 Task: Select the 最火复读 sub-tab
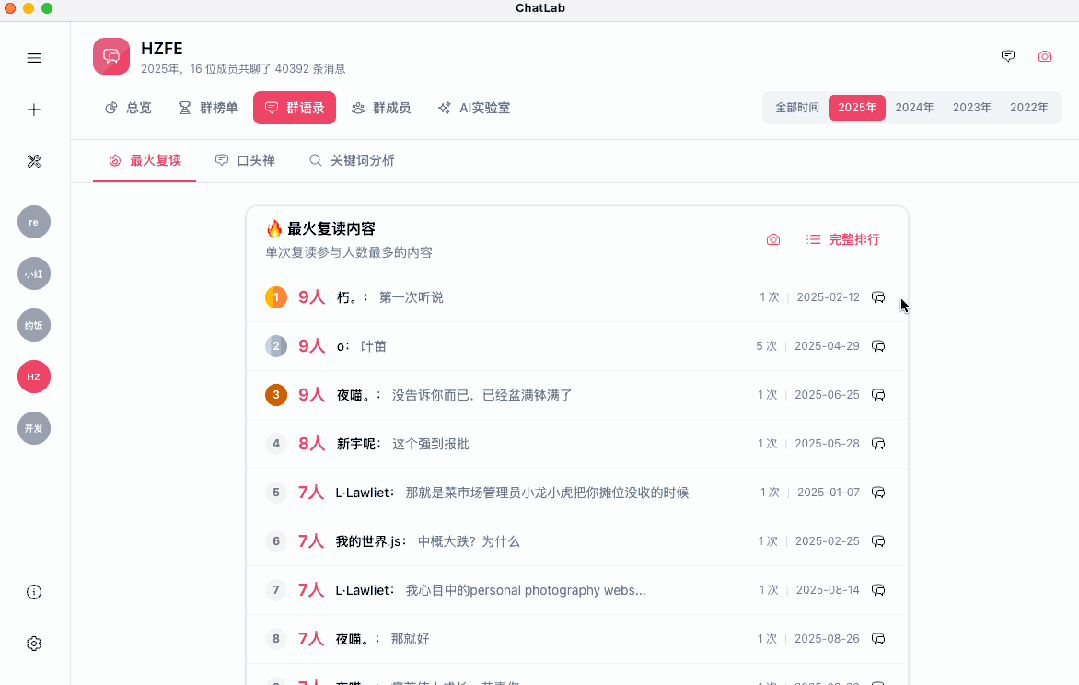(145, 161)
